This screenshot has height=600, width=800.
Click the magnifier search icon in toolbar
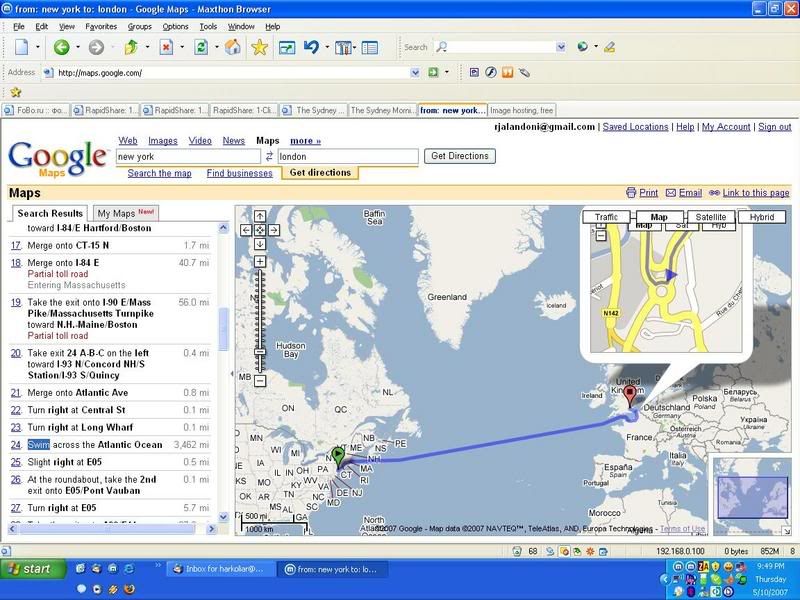441,47
